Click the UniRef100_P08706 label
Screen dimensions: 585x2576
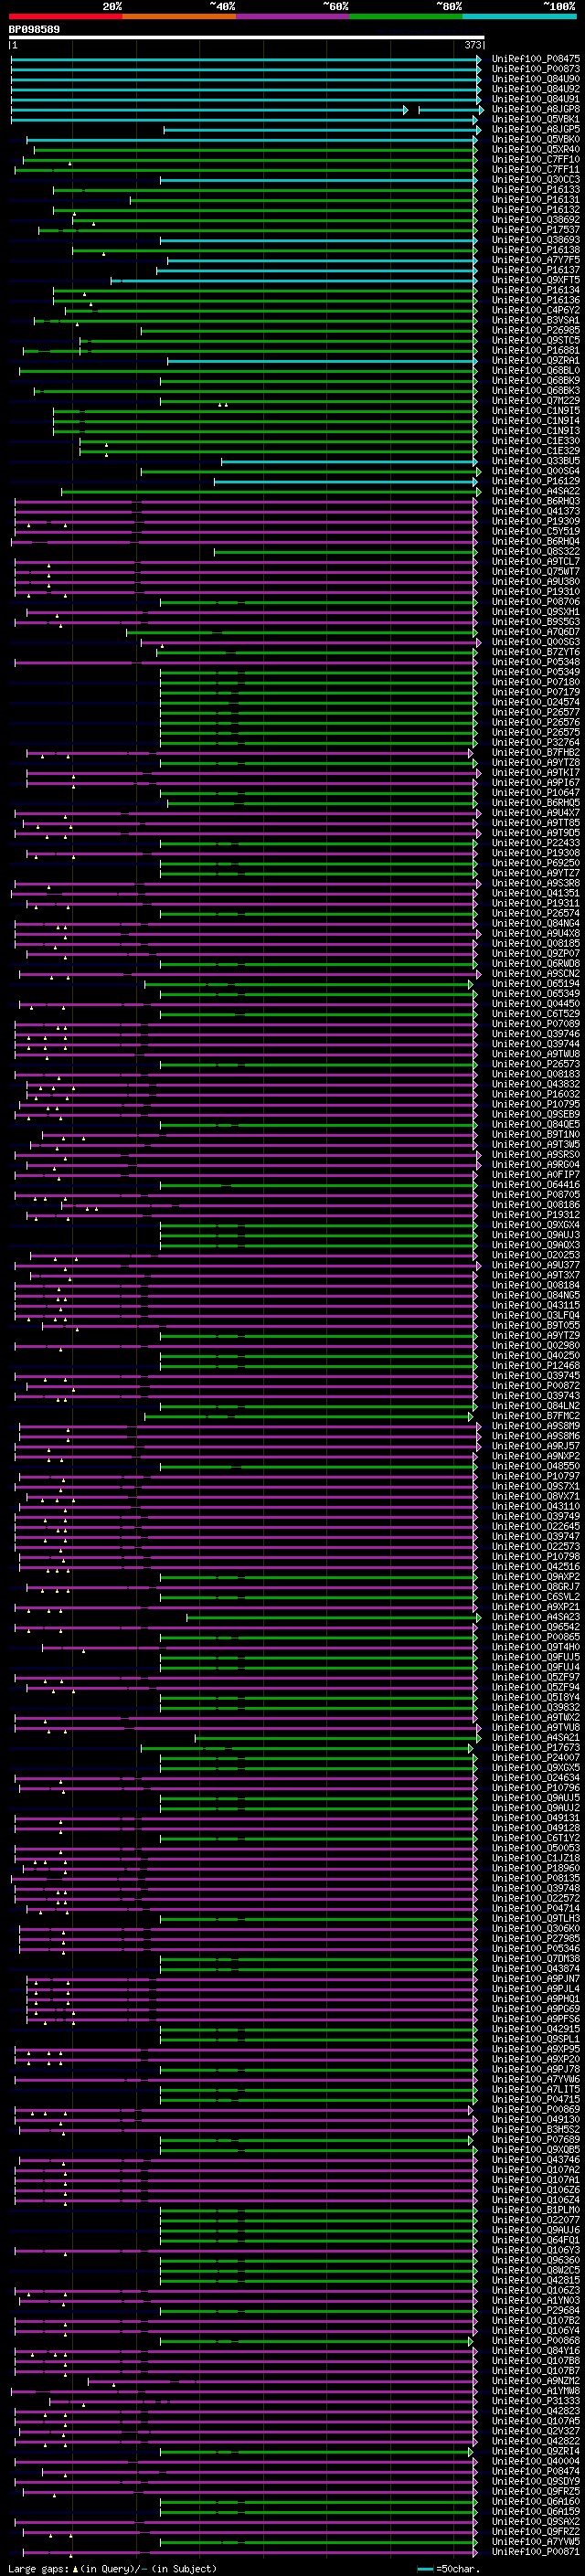(536, 601)
